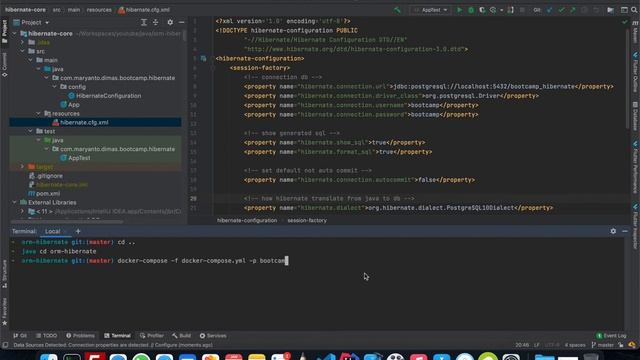Open the Project view mode dropdown

click(x=31, y=22)
